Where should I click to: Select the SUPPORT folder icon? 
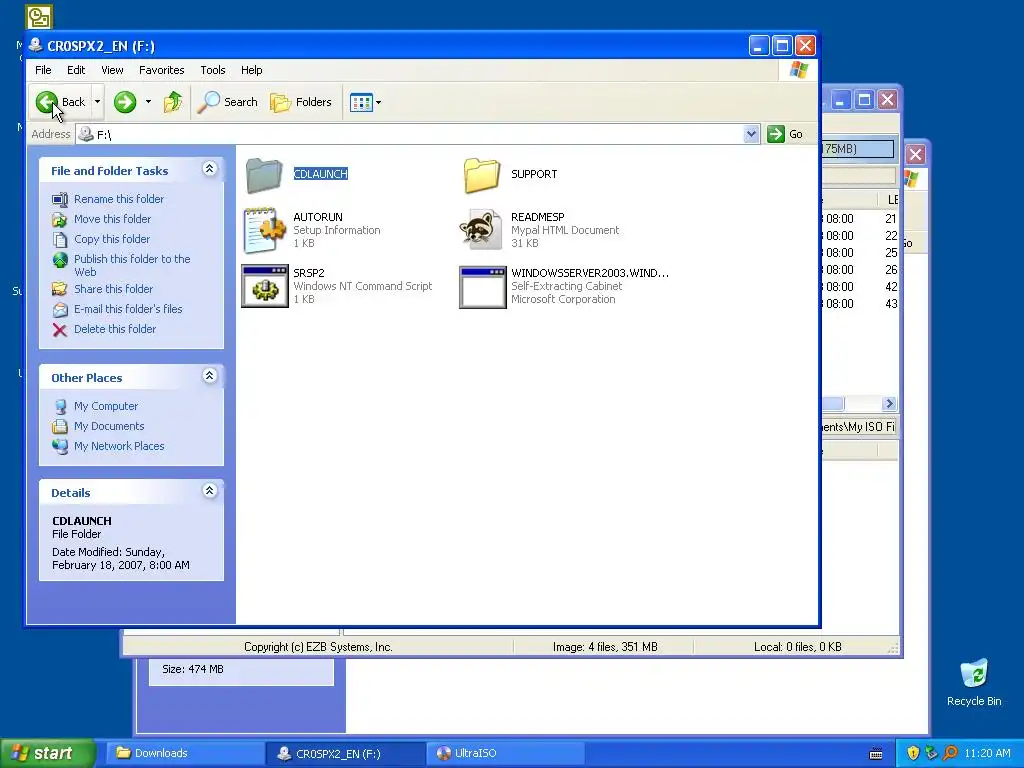coord(482,174)
